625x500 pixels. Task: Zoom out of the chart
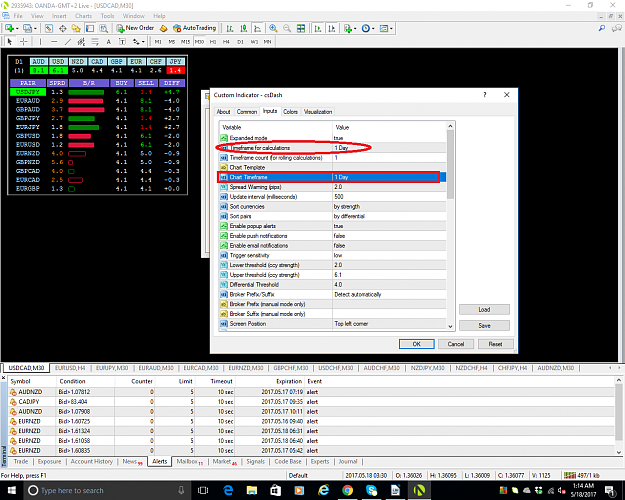(x=287, y=28)
